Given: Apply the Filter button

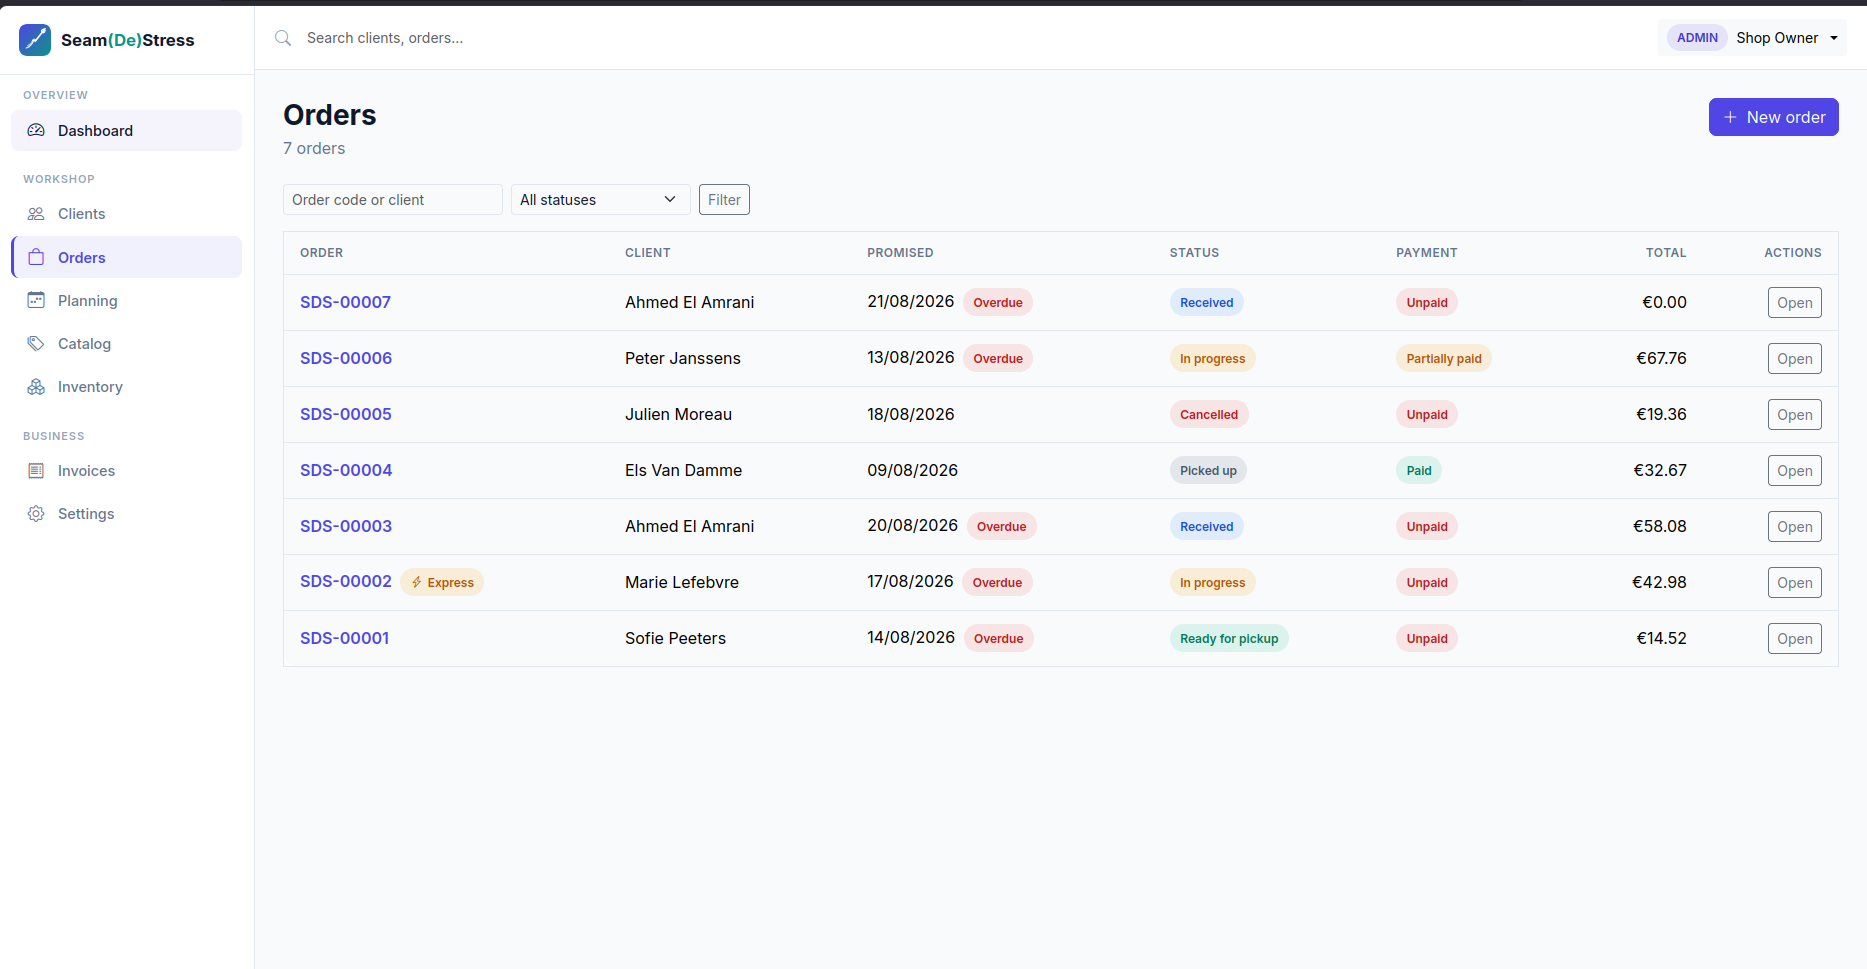Looking at the screenshot, I should tap(724, 200).
